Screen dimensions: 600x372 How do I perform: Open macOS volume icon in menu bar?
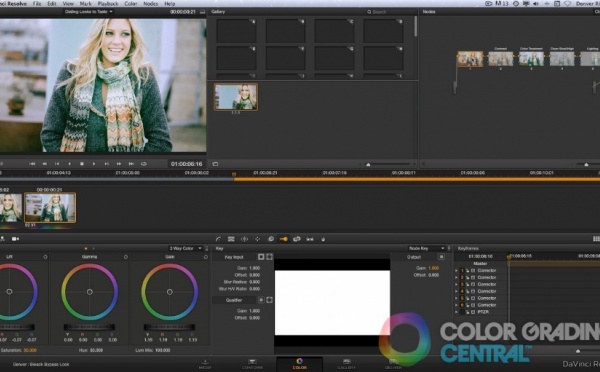[536, 3]
